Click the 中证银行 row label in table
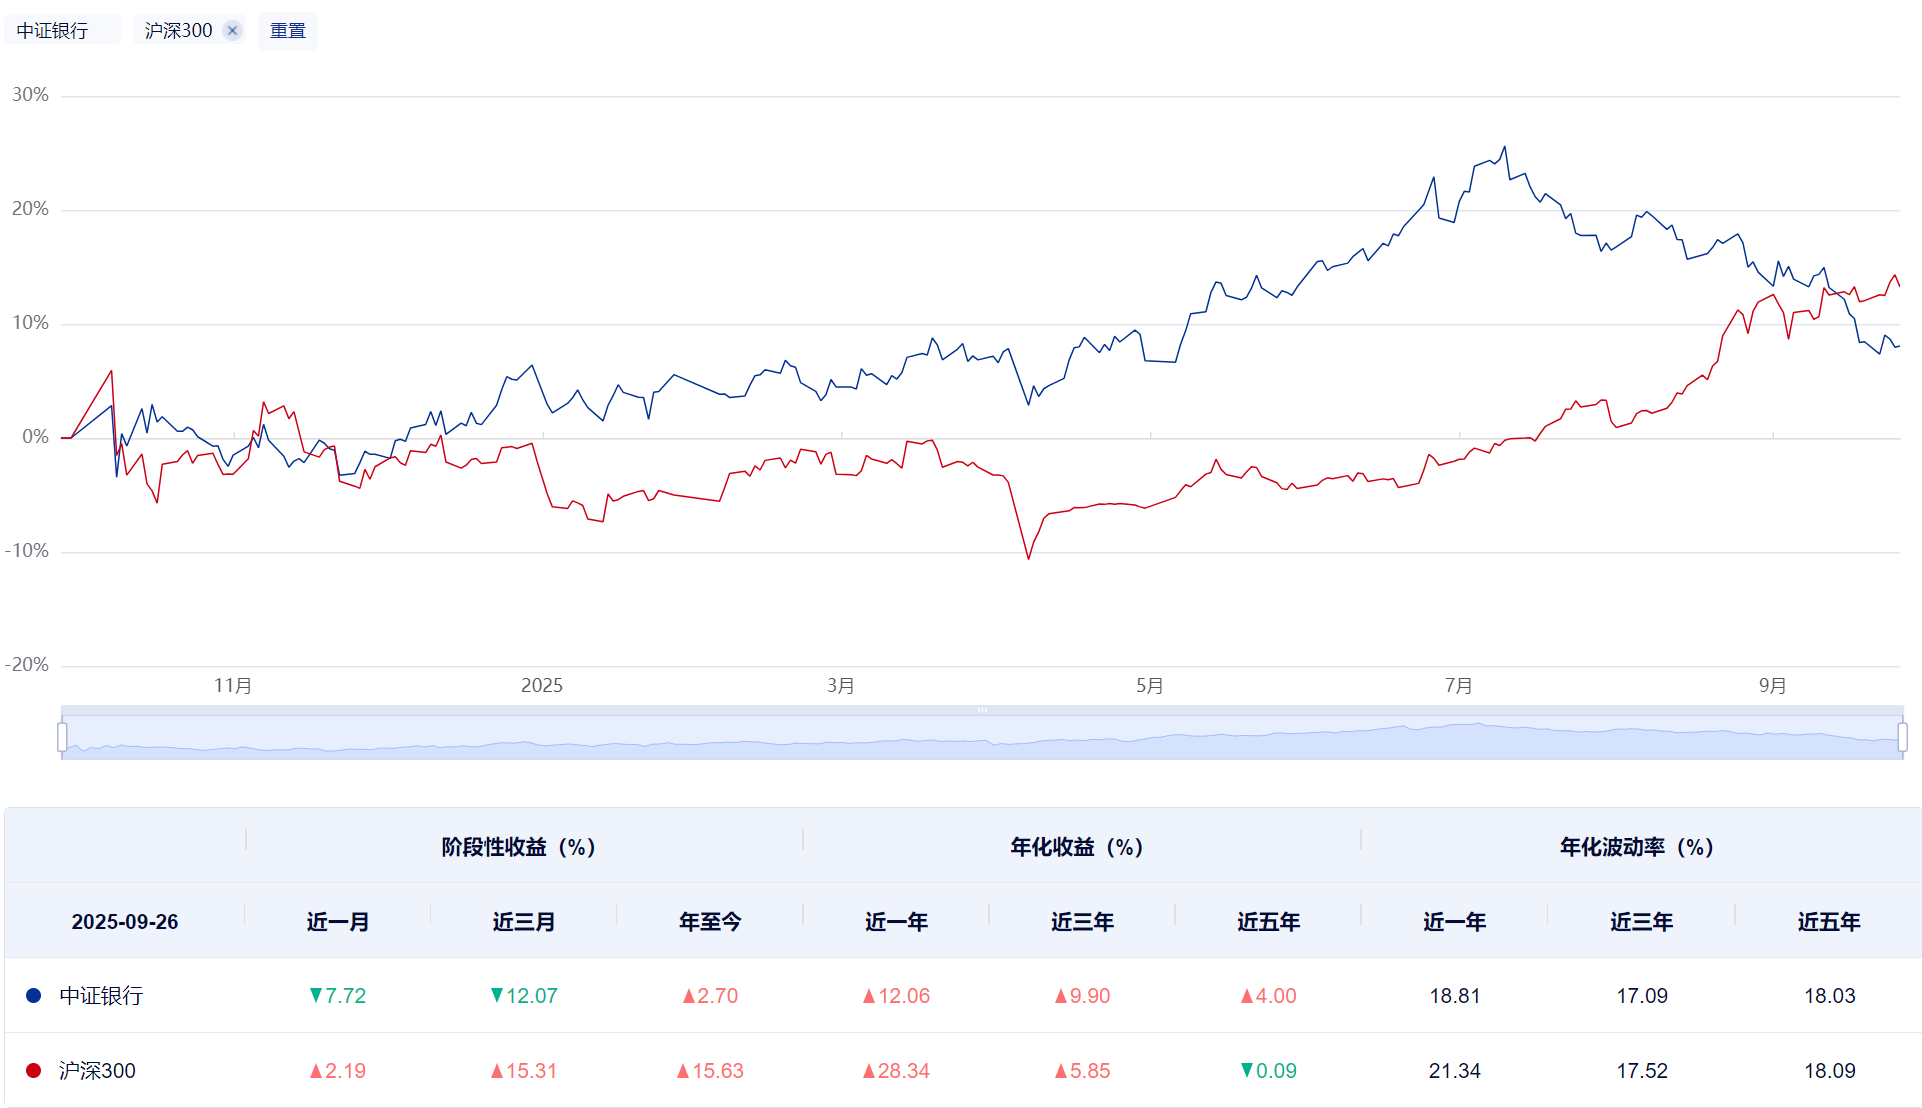Screen dimensions: 1922x1108 coord(101,996)
